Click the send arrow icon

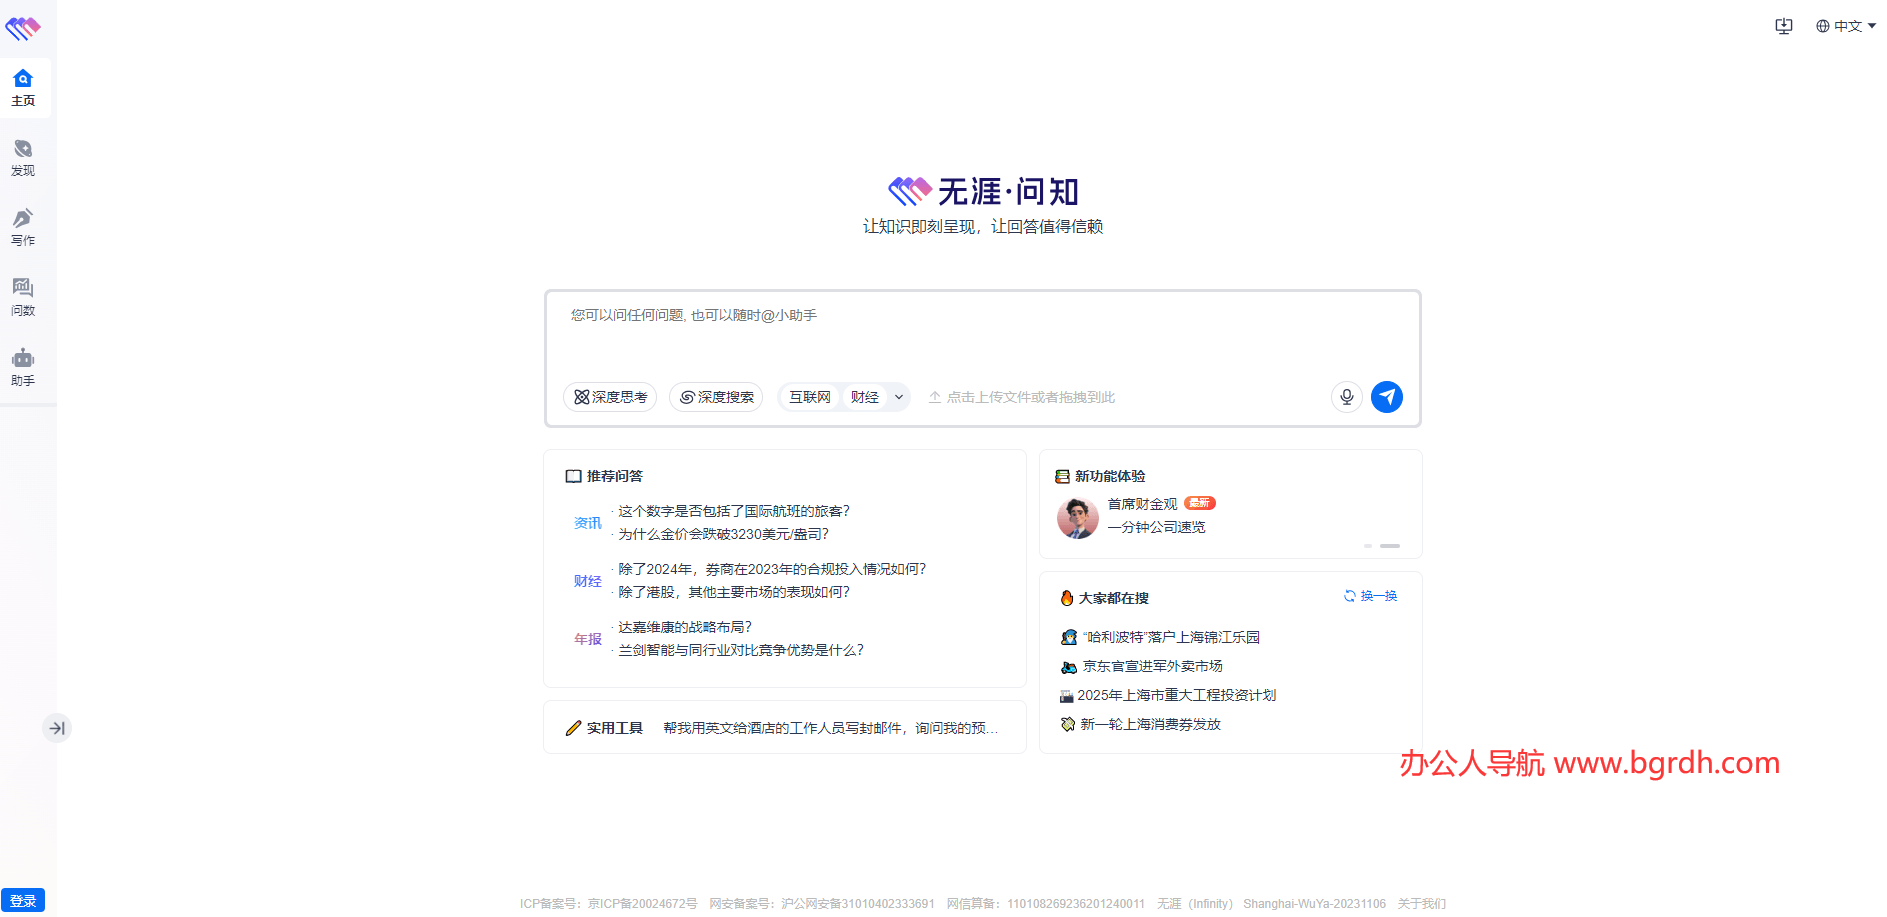coord(1387,397)
